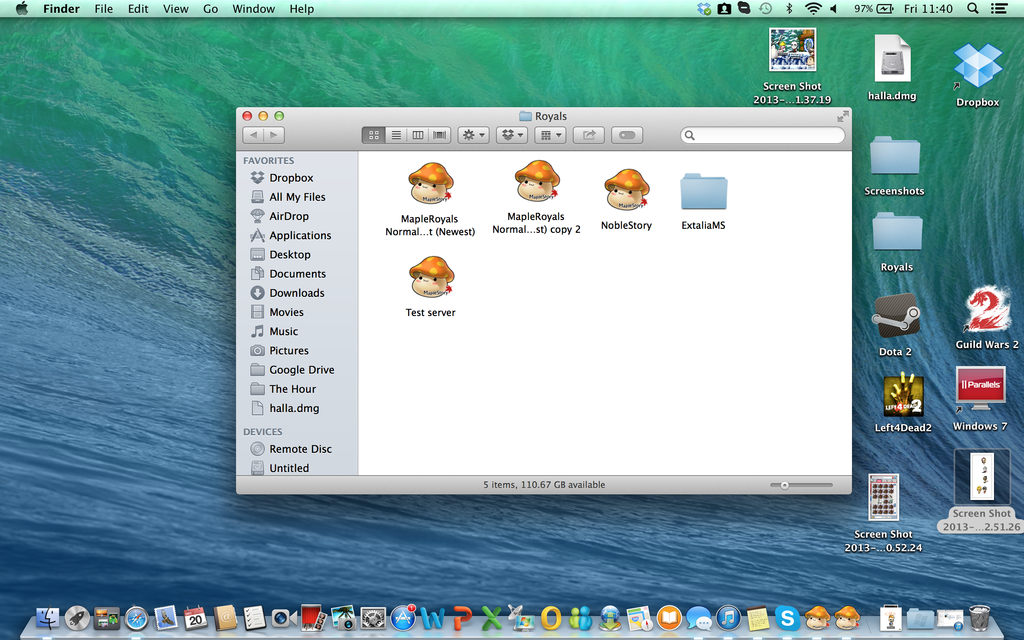Click the search field in toolbar
The image size is (1024, 640).
point(762,134)
